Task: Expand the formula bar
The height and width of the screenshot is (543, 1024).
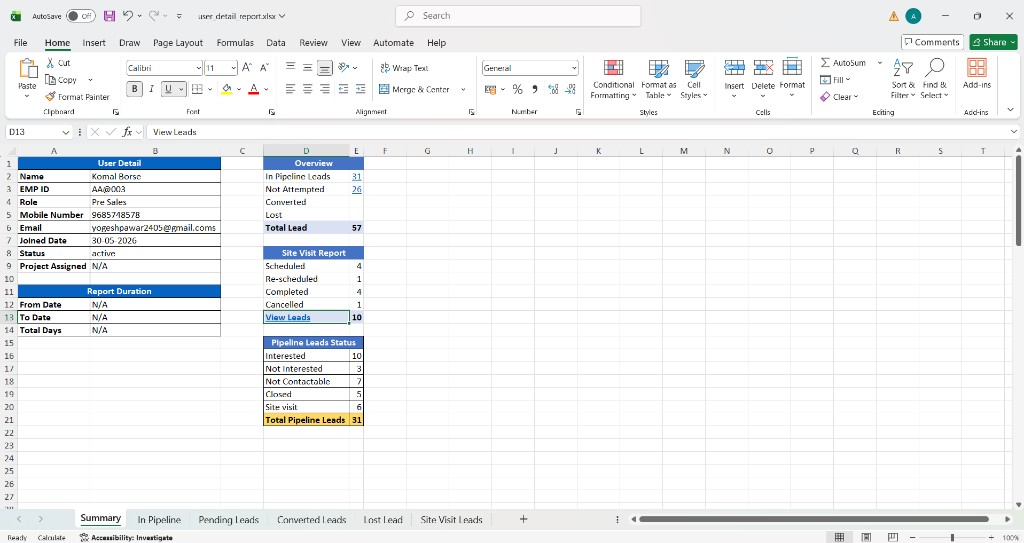Action: pyautogui.click(x=1014, y=132)
